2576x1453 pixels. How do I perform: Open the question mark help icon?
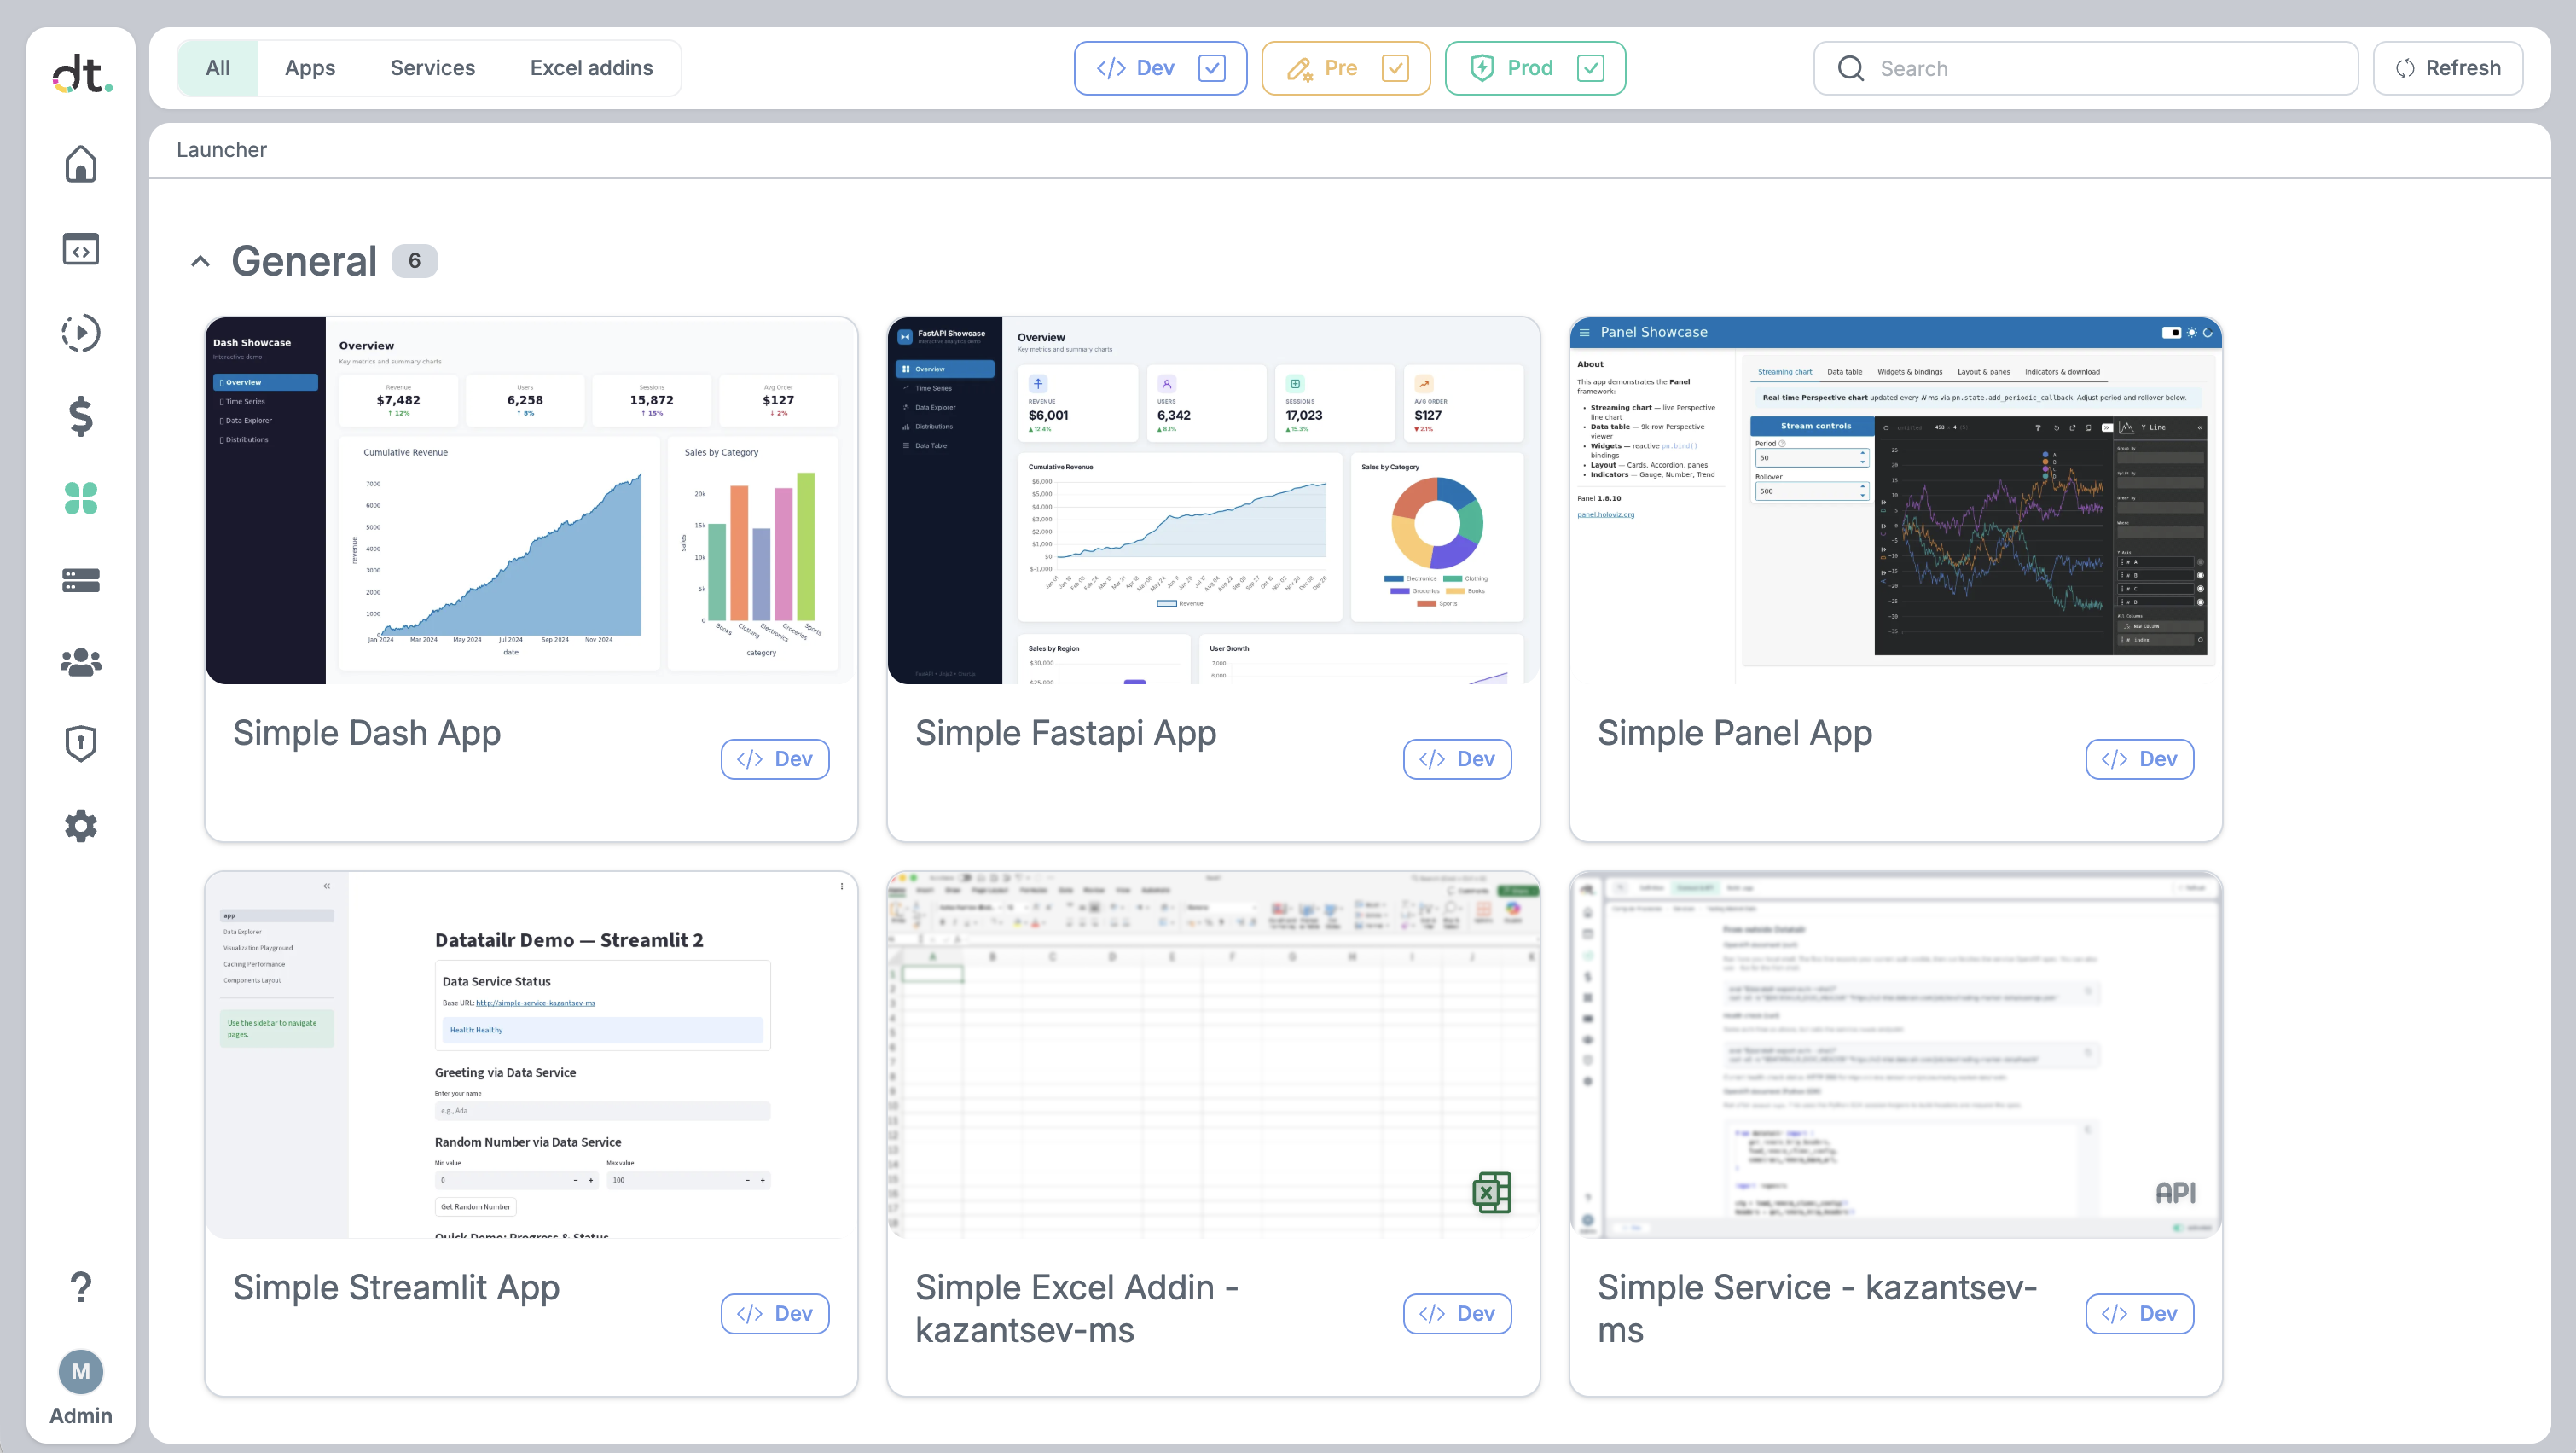pyautogui.click(x=81, y=1287)
